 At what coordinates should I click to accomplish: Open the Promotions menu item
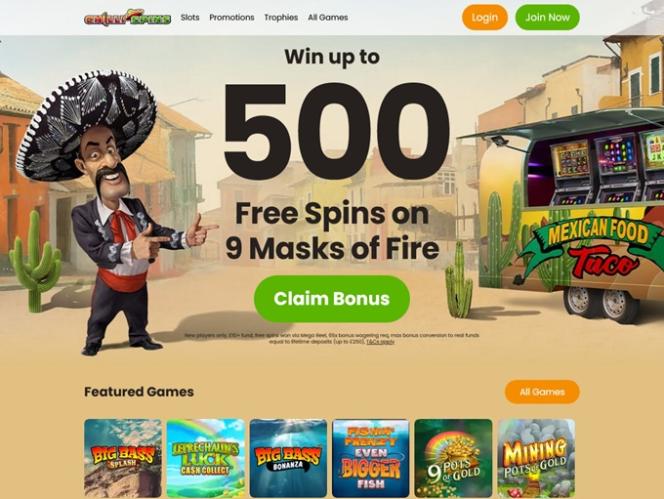coord(232,17)
